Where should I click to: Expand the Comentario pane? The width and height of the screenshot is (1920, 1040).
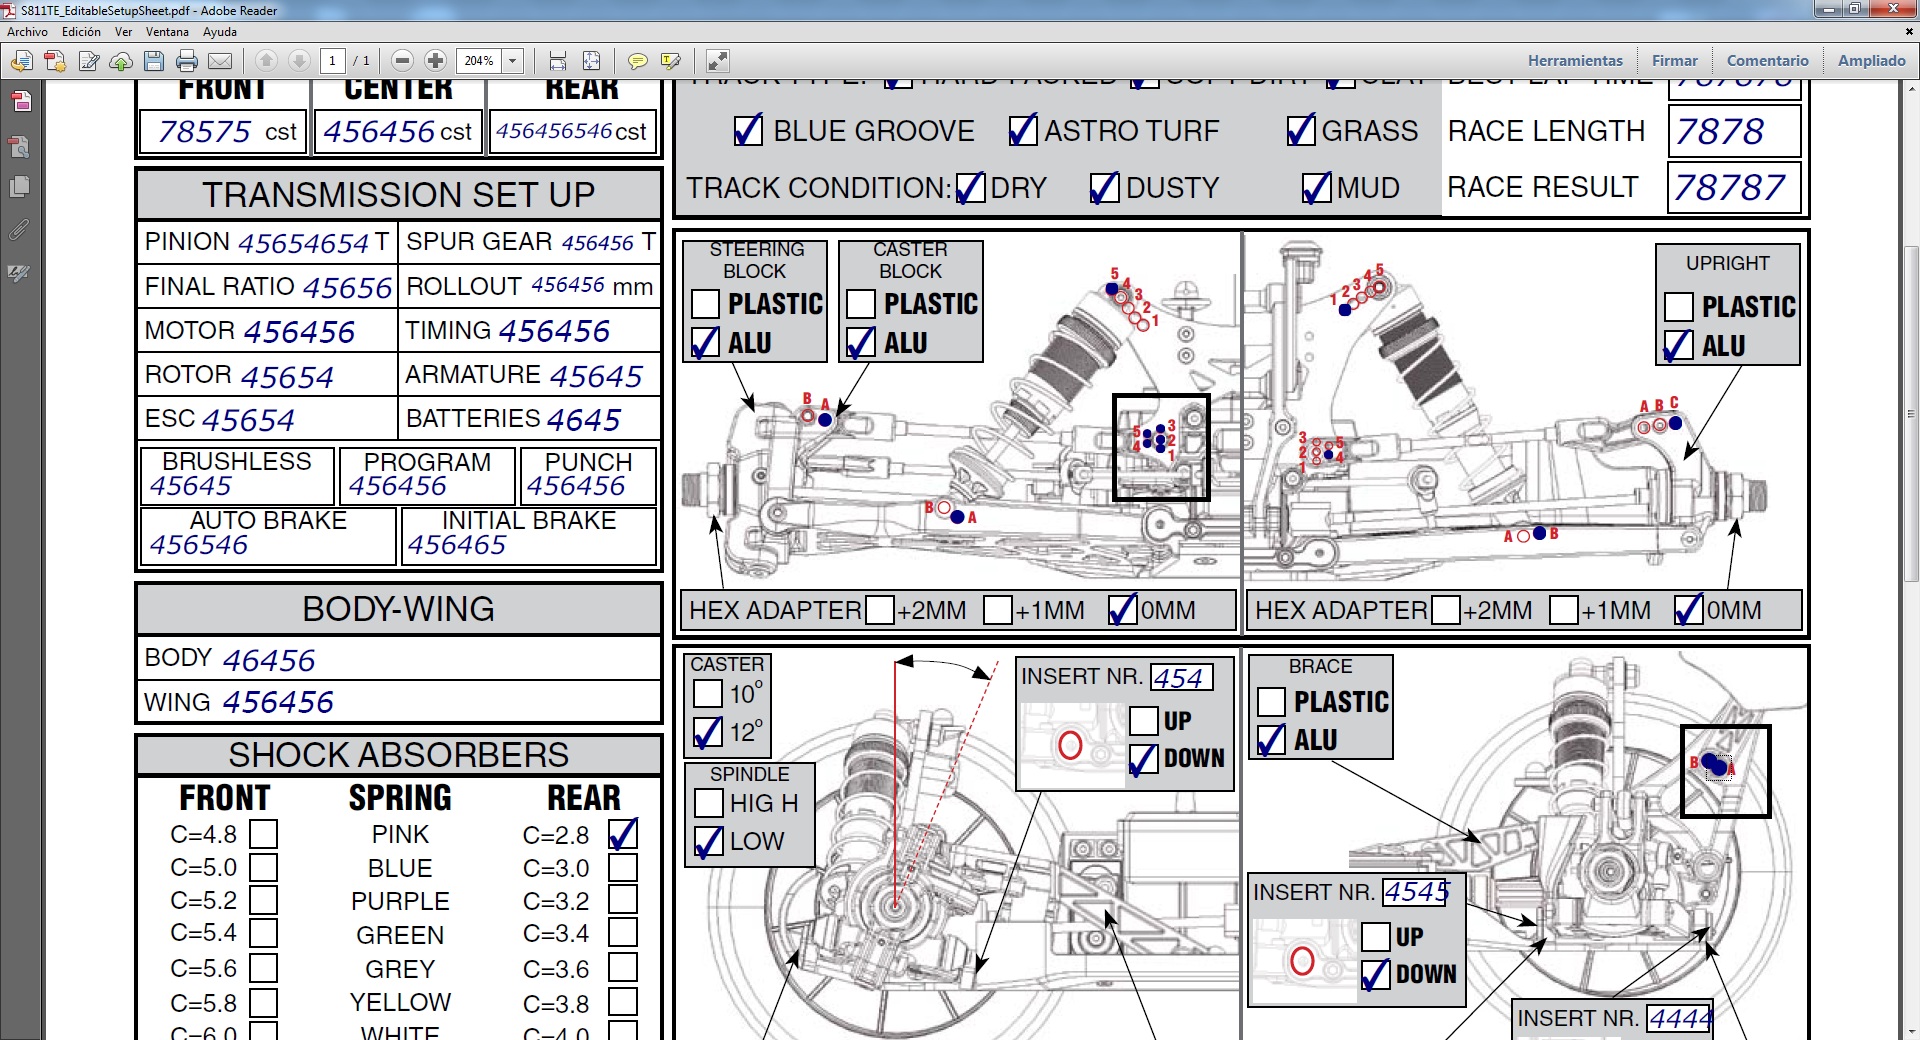[x=1767, y=61]
